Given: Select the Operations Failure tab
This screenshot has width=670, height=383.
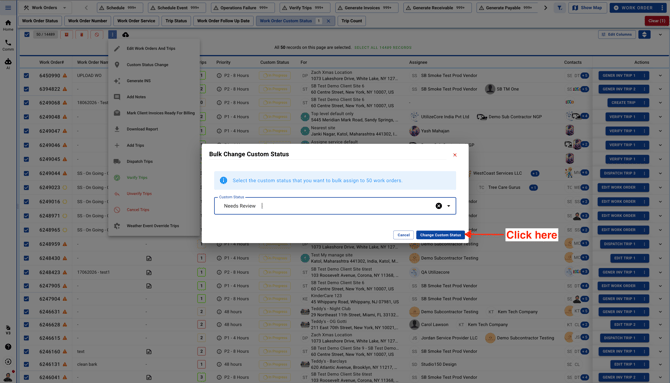Looking at the screenshot, I should 242,8.
